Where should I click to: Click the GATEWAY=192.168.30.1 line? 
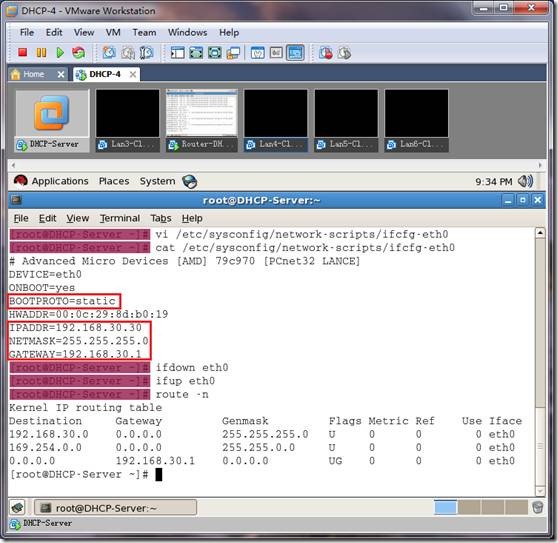click(x=75, y=354)
